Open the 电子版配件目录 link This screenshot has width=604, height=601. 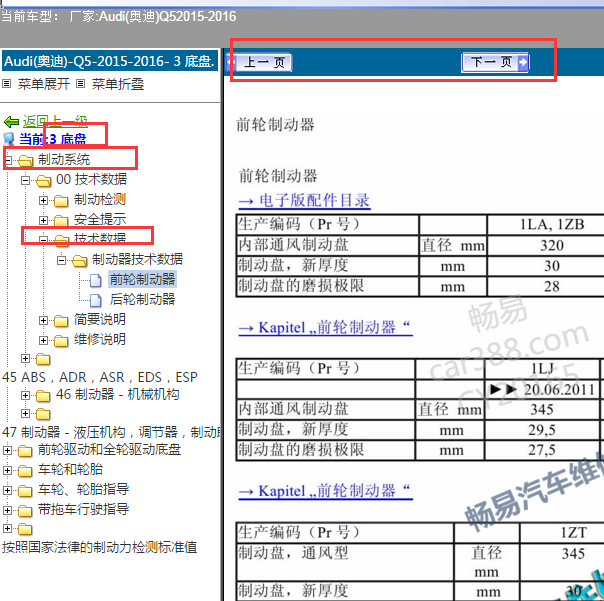[304, 201]
